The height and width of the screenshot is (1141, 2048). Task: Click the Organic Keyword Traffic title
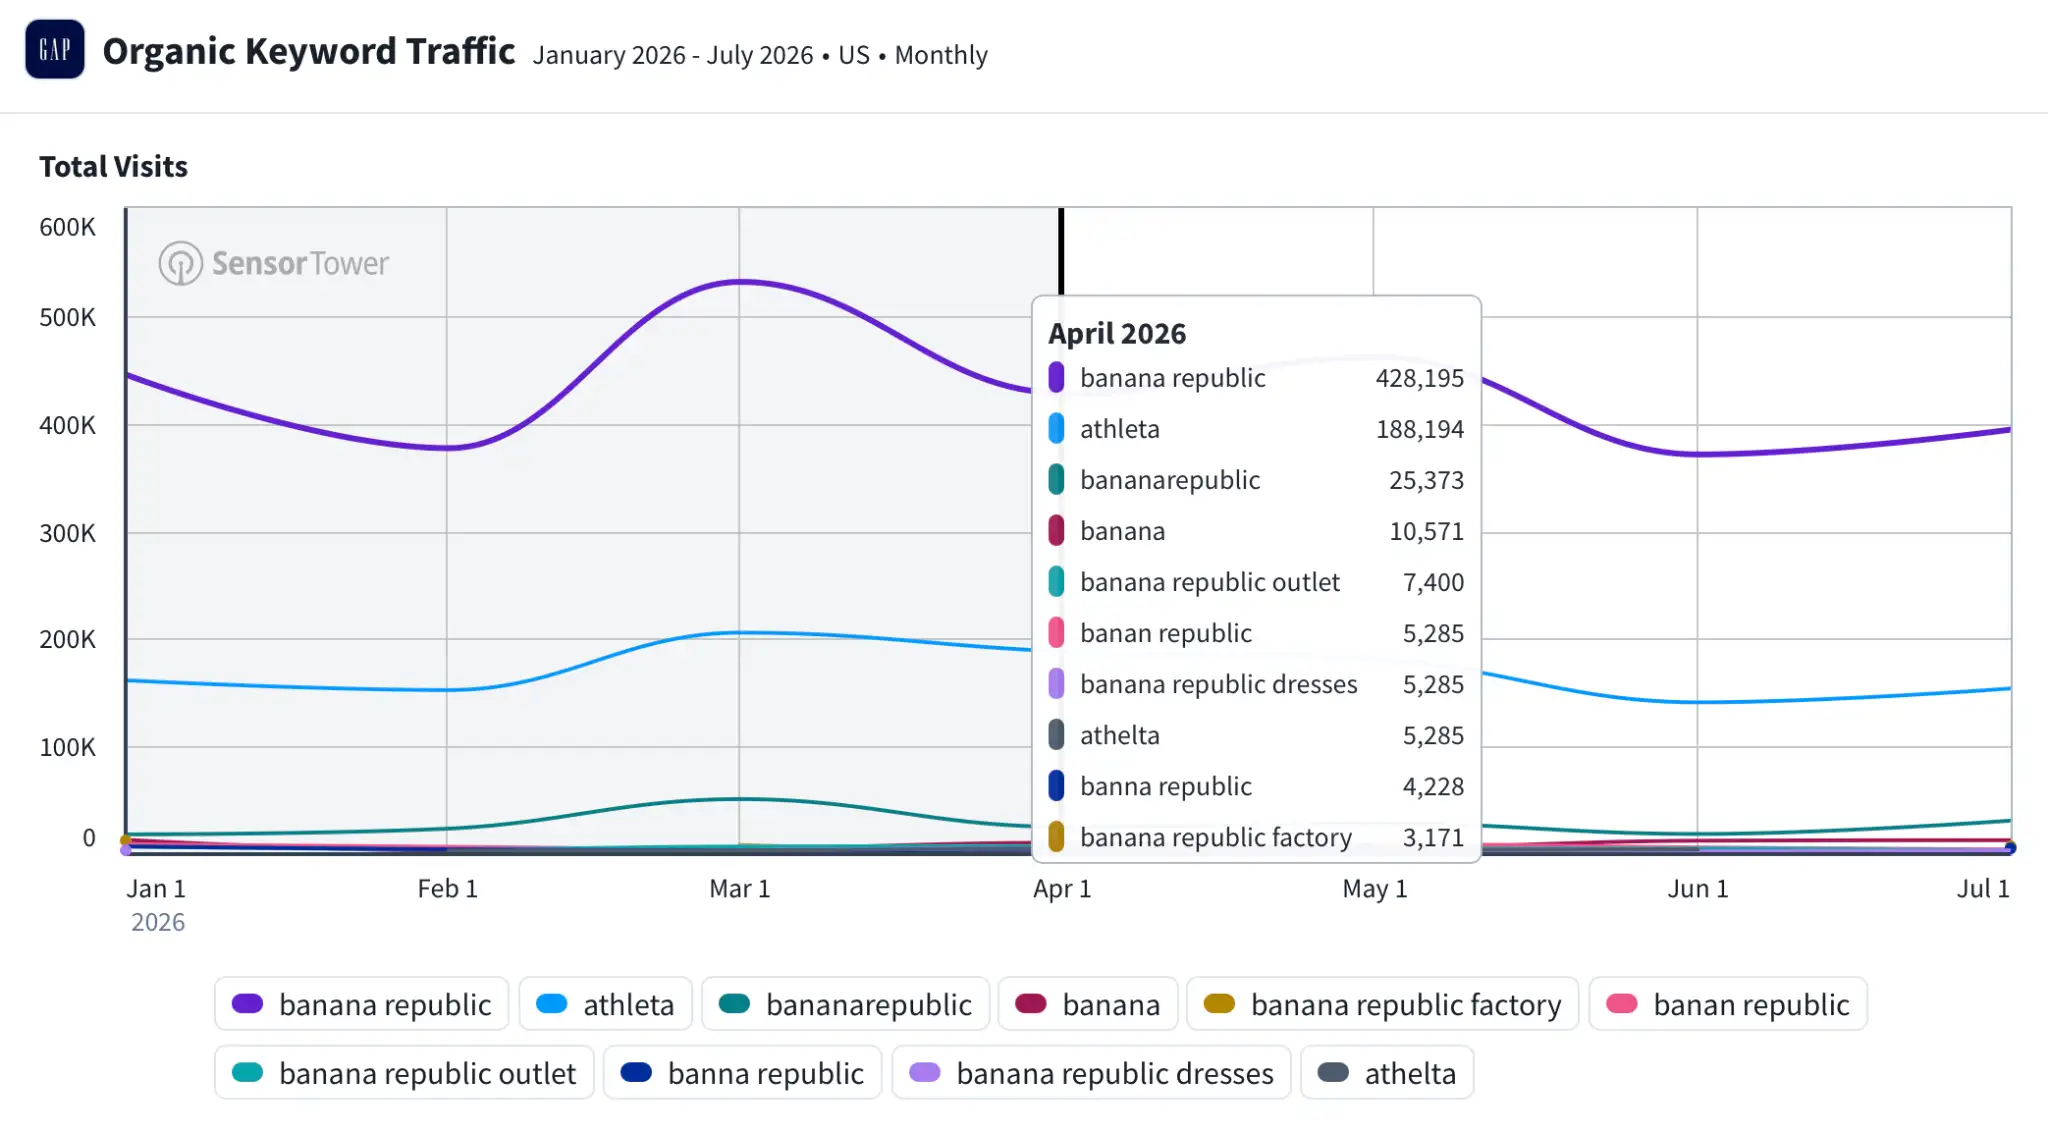(x=309, y=51)
